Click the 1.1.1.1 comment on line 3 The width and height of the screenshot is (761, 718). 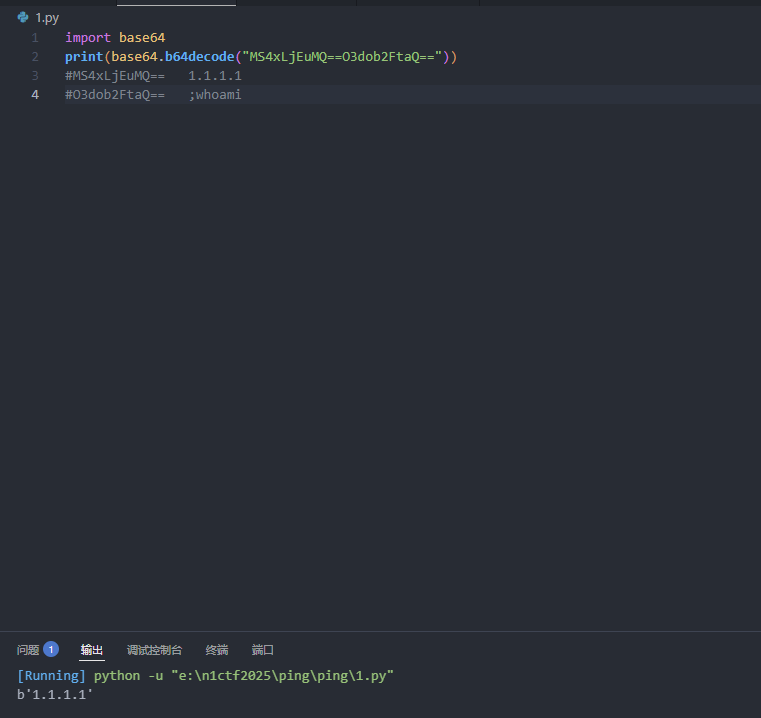[x=215, y=76]
